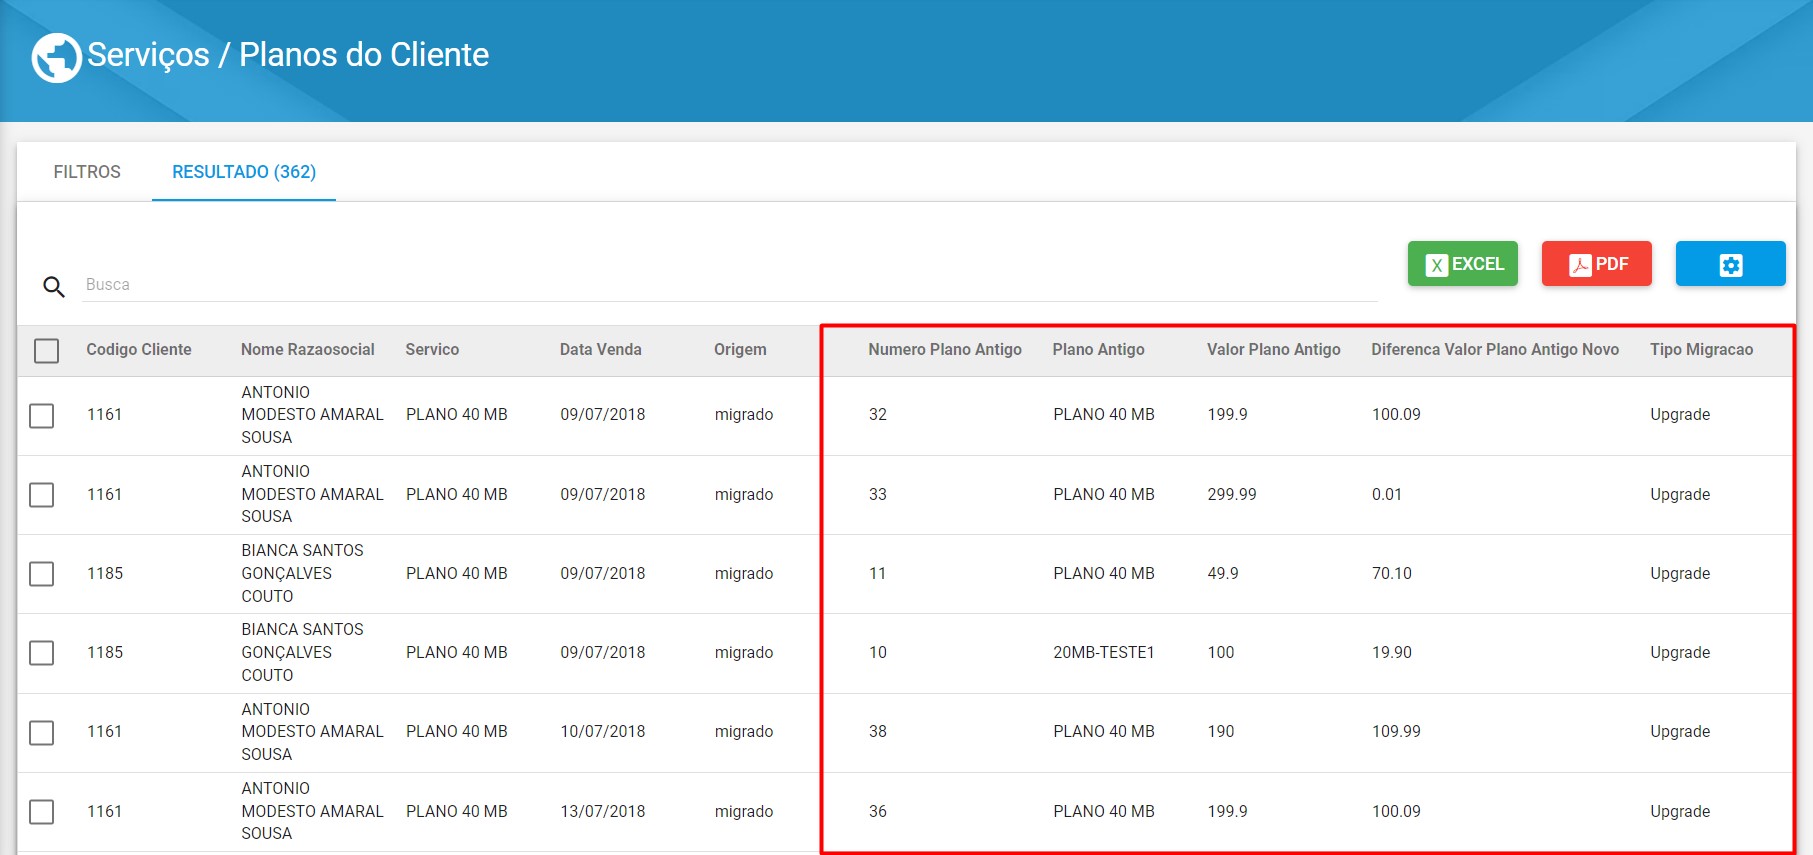This screenshot has width=1813, height=855.
Task: Check the row with Numero Plano Antigo 32
Action: pyautogui.click(x=41, y=415)
